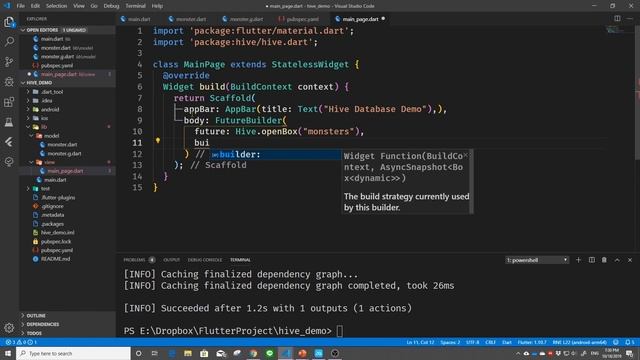
Task: Open Task View on the taskbar
Action: (x=155, y=353)
